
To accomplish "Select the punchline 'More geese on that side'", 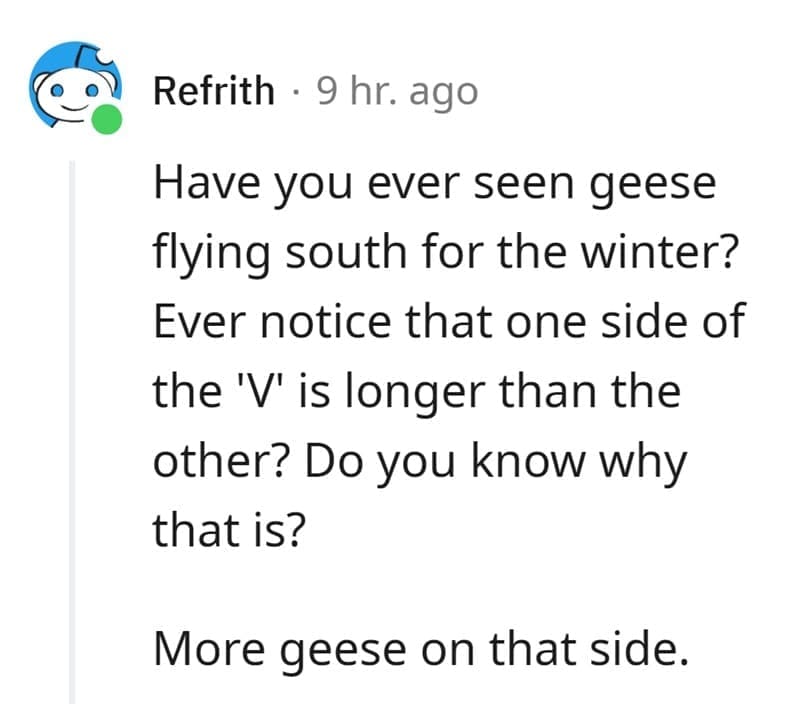I will (420, 650).
